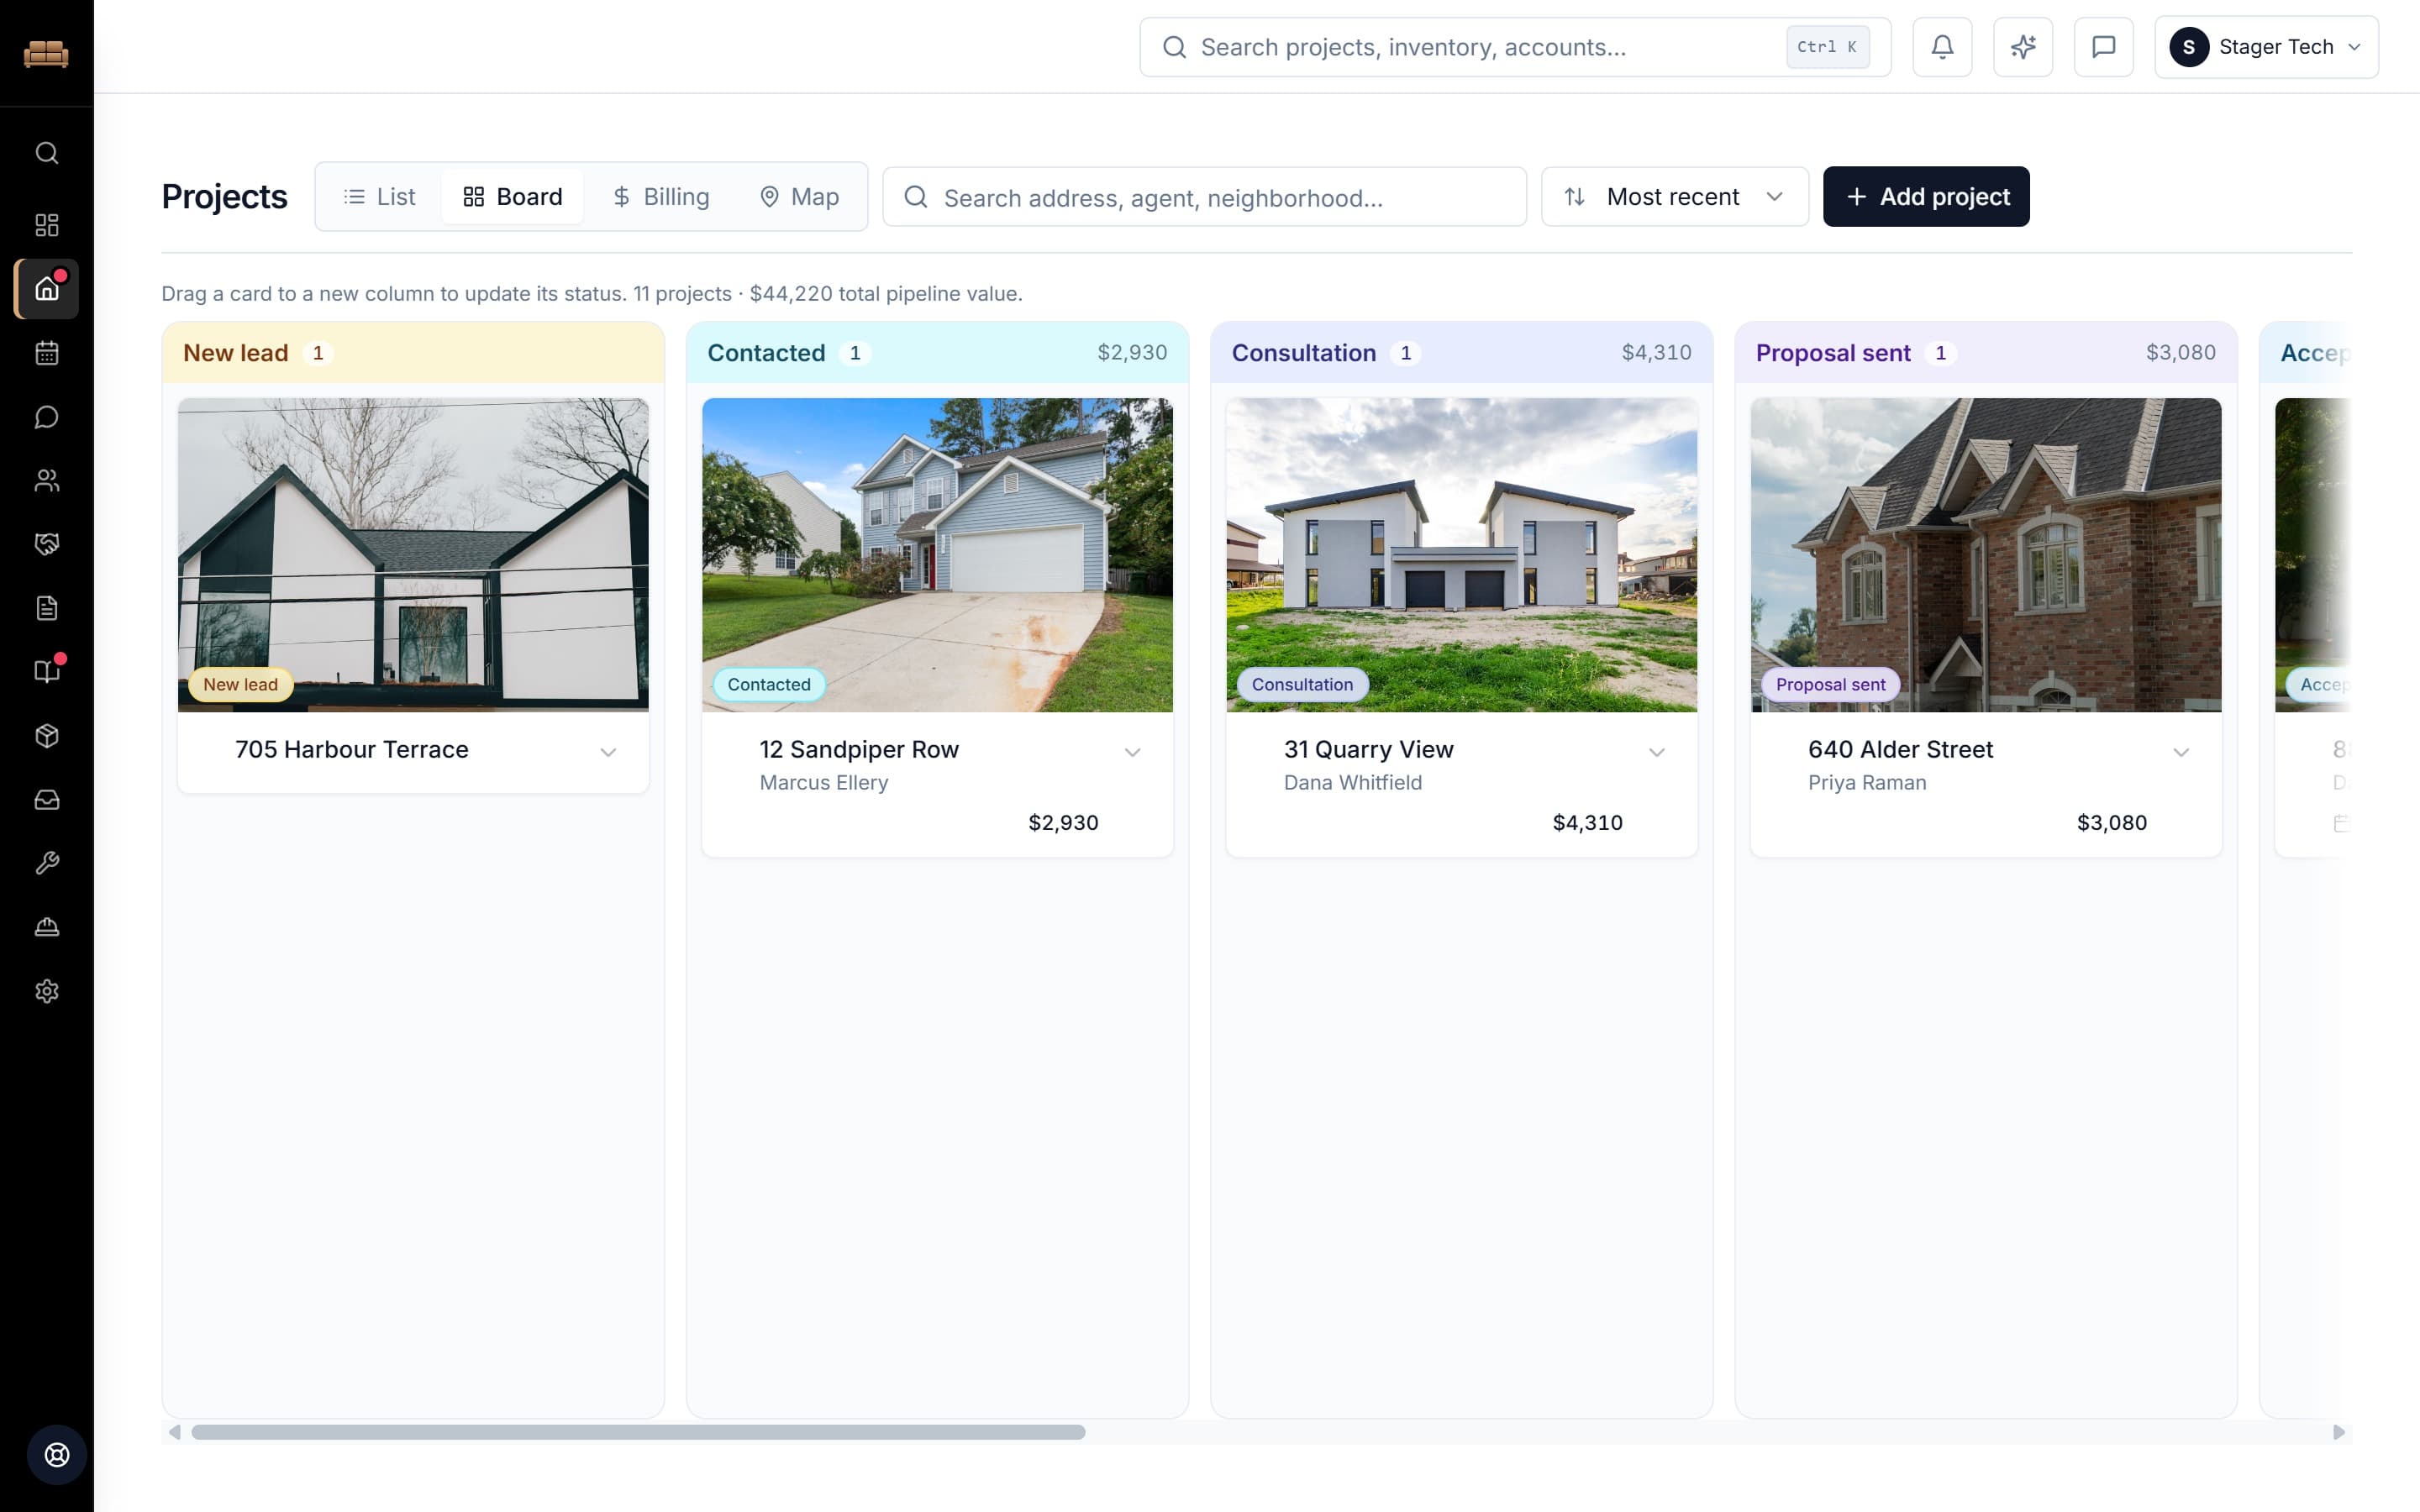Viewport: 2420px width, 1512px height.
Task: Switch to the Billing view tab
Action: pyautogui.click(x=660, y=197)
